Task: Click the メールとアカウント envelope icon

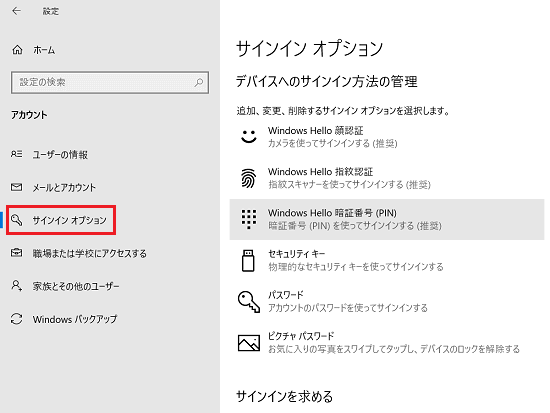Action: coord(16,187)
